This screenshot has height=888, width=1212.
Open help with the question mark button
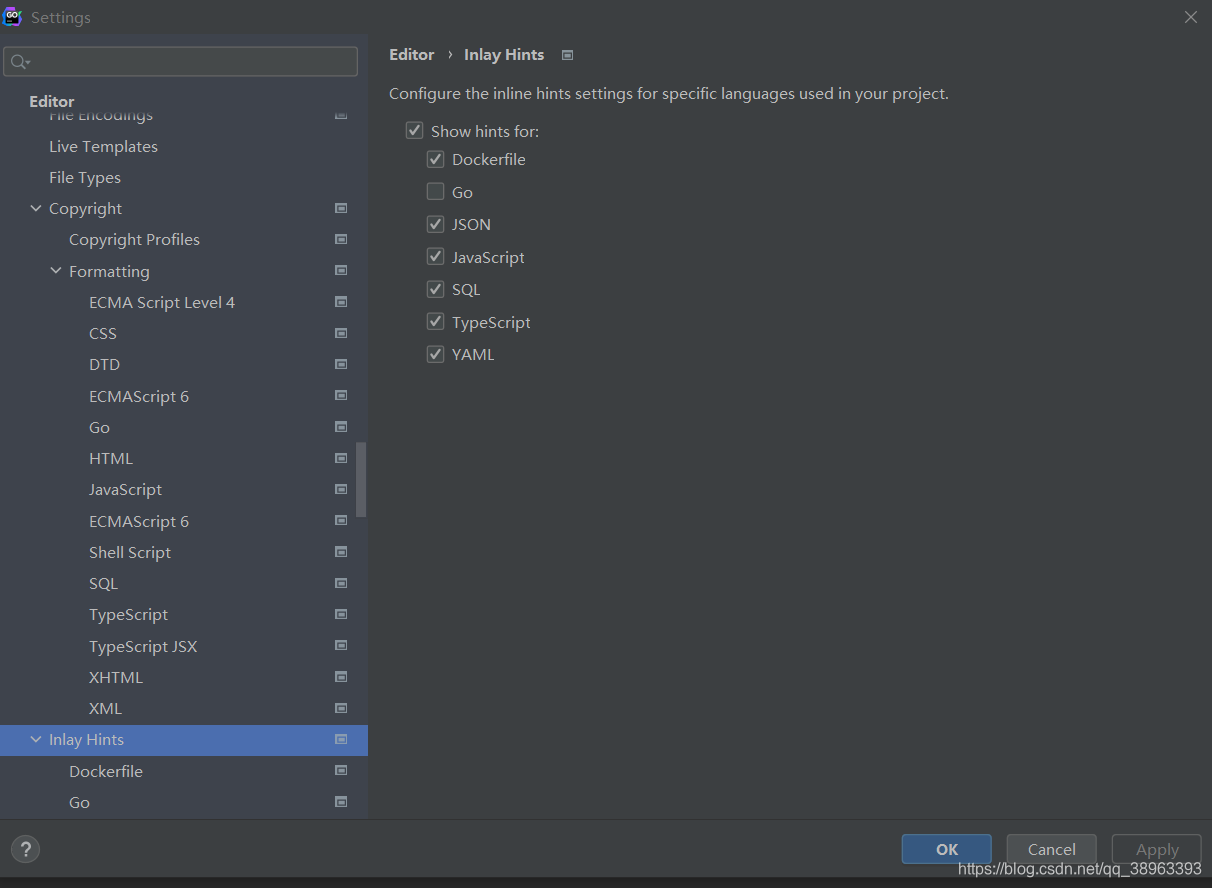[25, 849]
